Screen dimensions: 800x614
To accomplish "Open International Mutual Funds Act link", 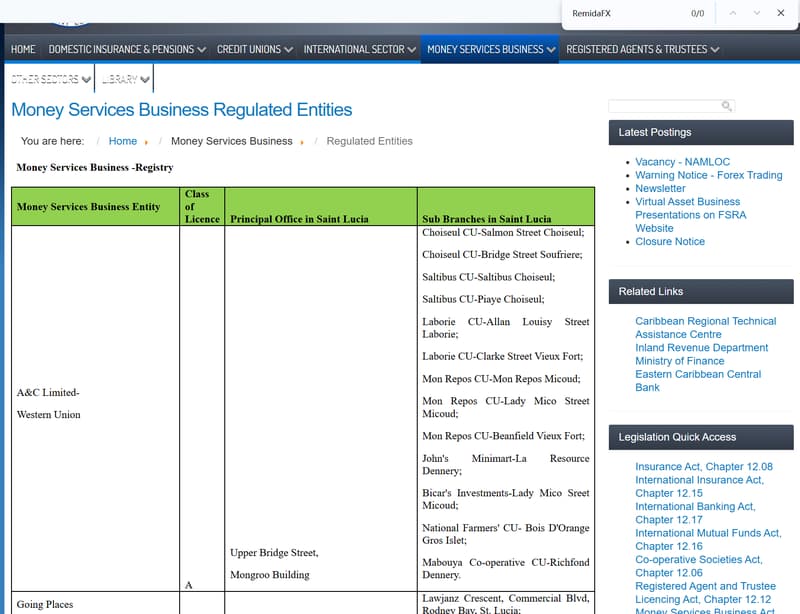I will pos(708,539).
